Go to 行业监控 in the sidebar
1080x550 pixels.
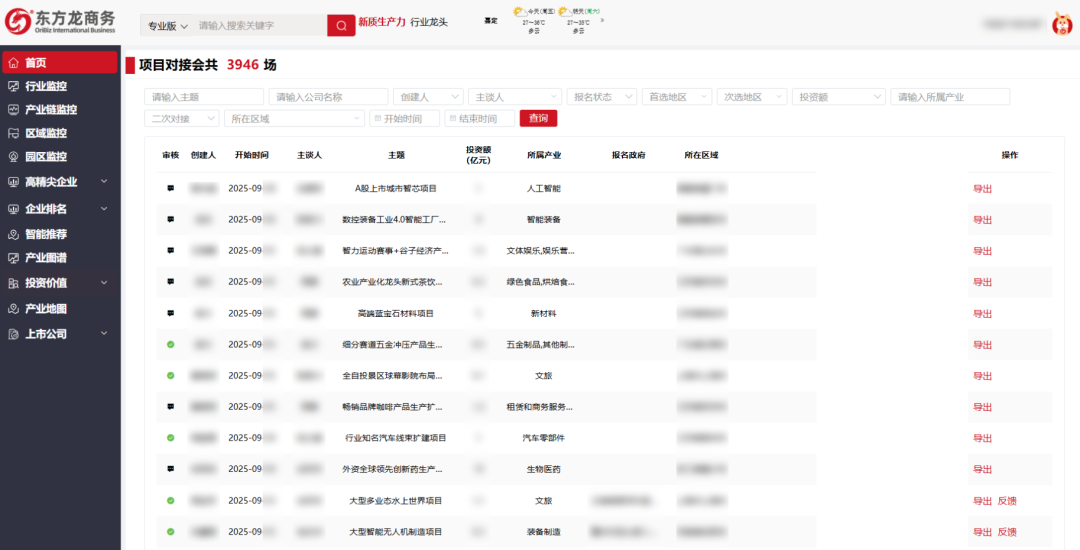click(x=46, y=86)
